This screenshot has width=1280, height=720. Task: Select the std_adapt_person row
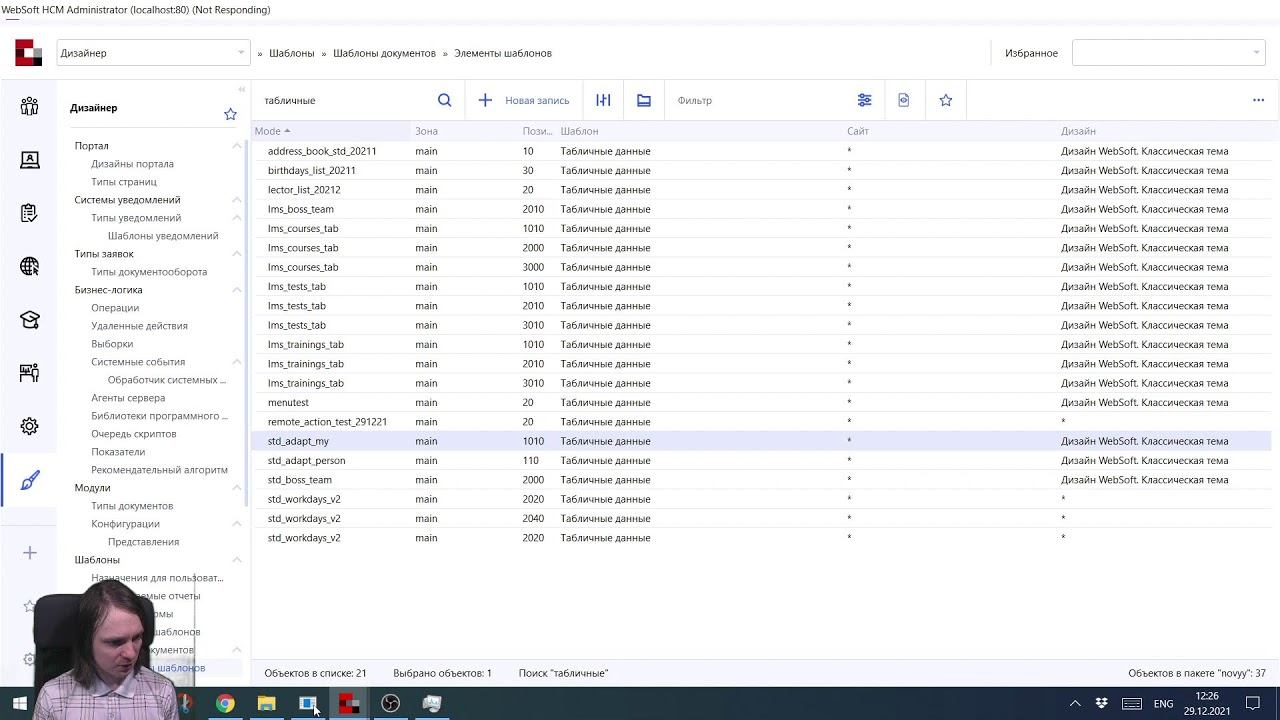pos(761,461)
